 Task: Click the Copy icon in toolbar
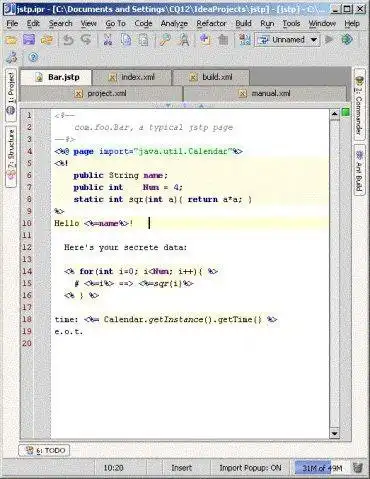126,40
